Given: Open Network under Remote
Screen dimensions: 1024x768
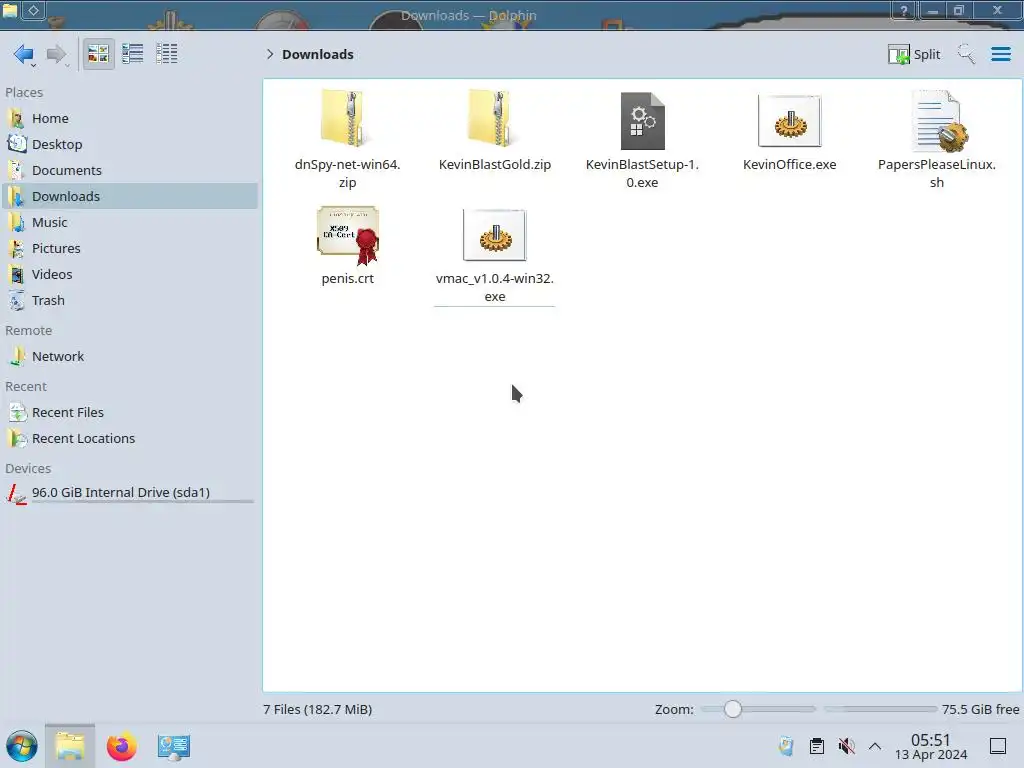Looking at the screenshot, I should (x=130, y=357).
